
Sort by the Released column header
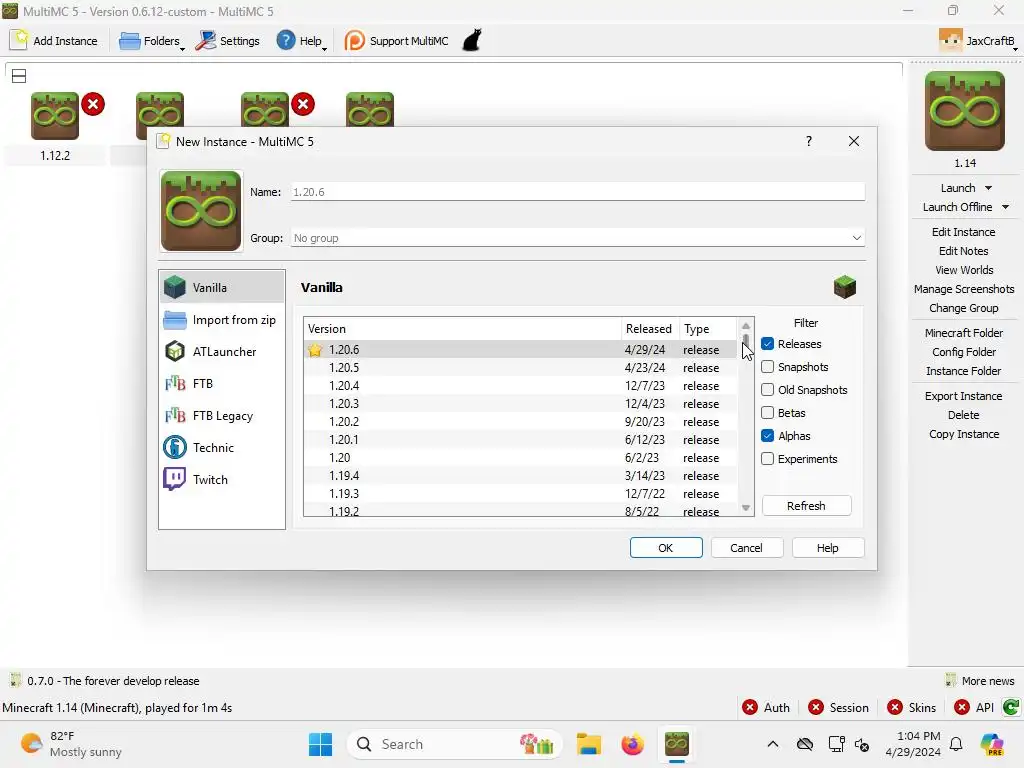point(650,328)
